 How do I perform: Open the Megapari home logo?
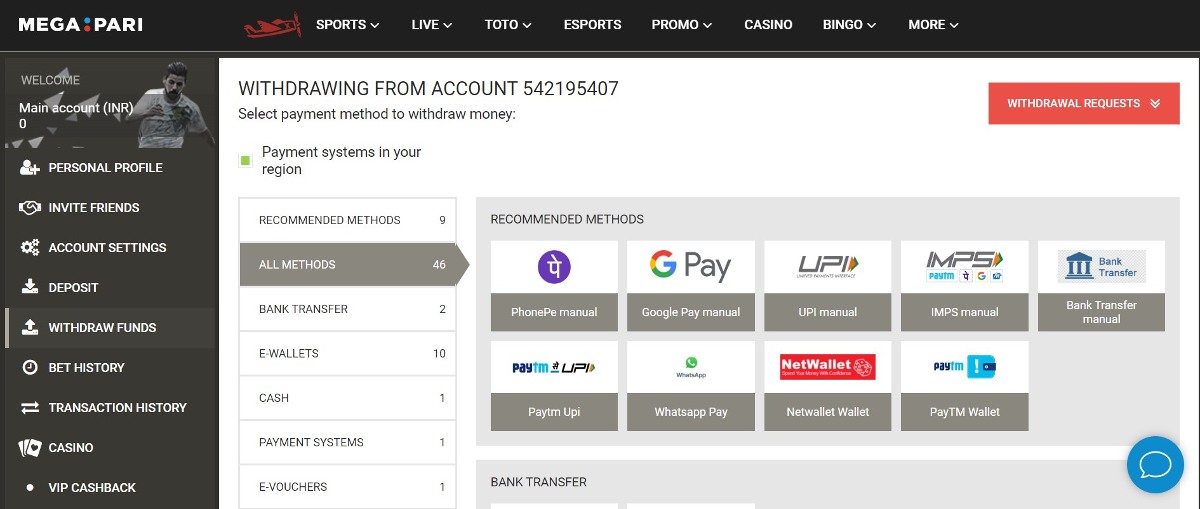pyautogui.click(x=81, y=24)
